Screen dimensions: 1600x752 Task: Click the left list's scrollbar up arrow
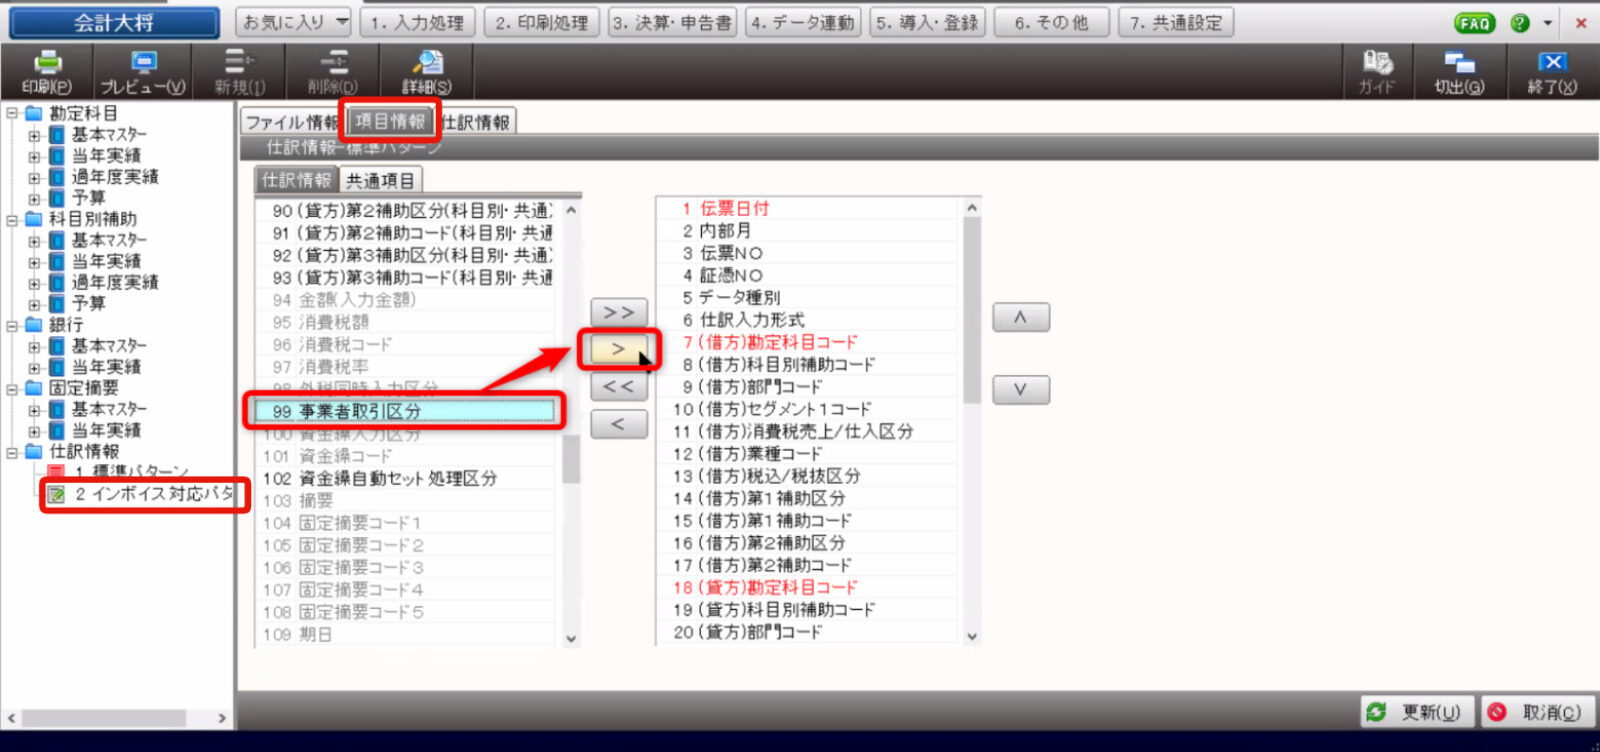571,210
